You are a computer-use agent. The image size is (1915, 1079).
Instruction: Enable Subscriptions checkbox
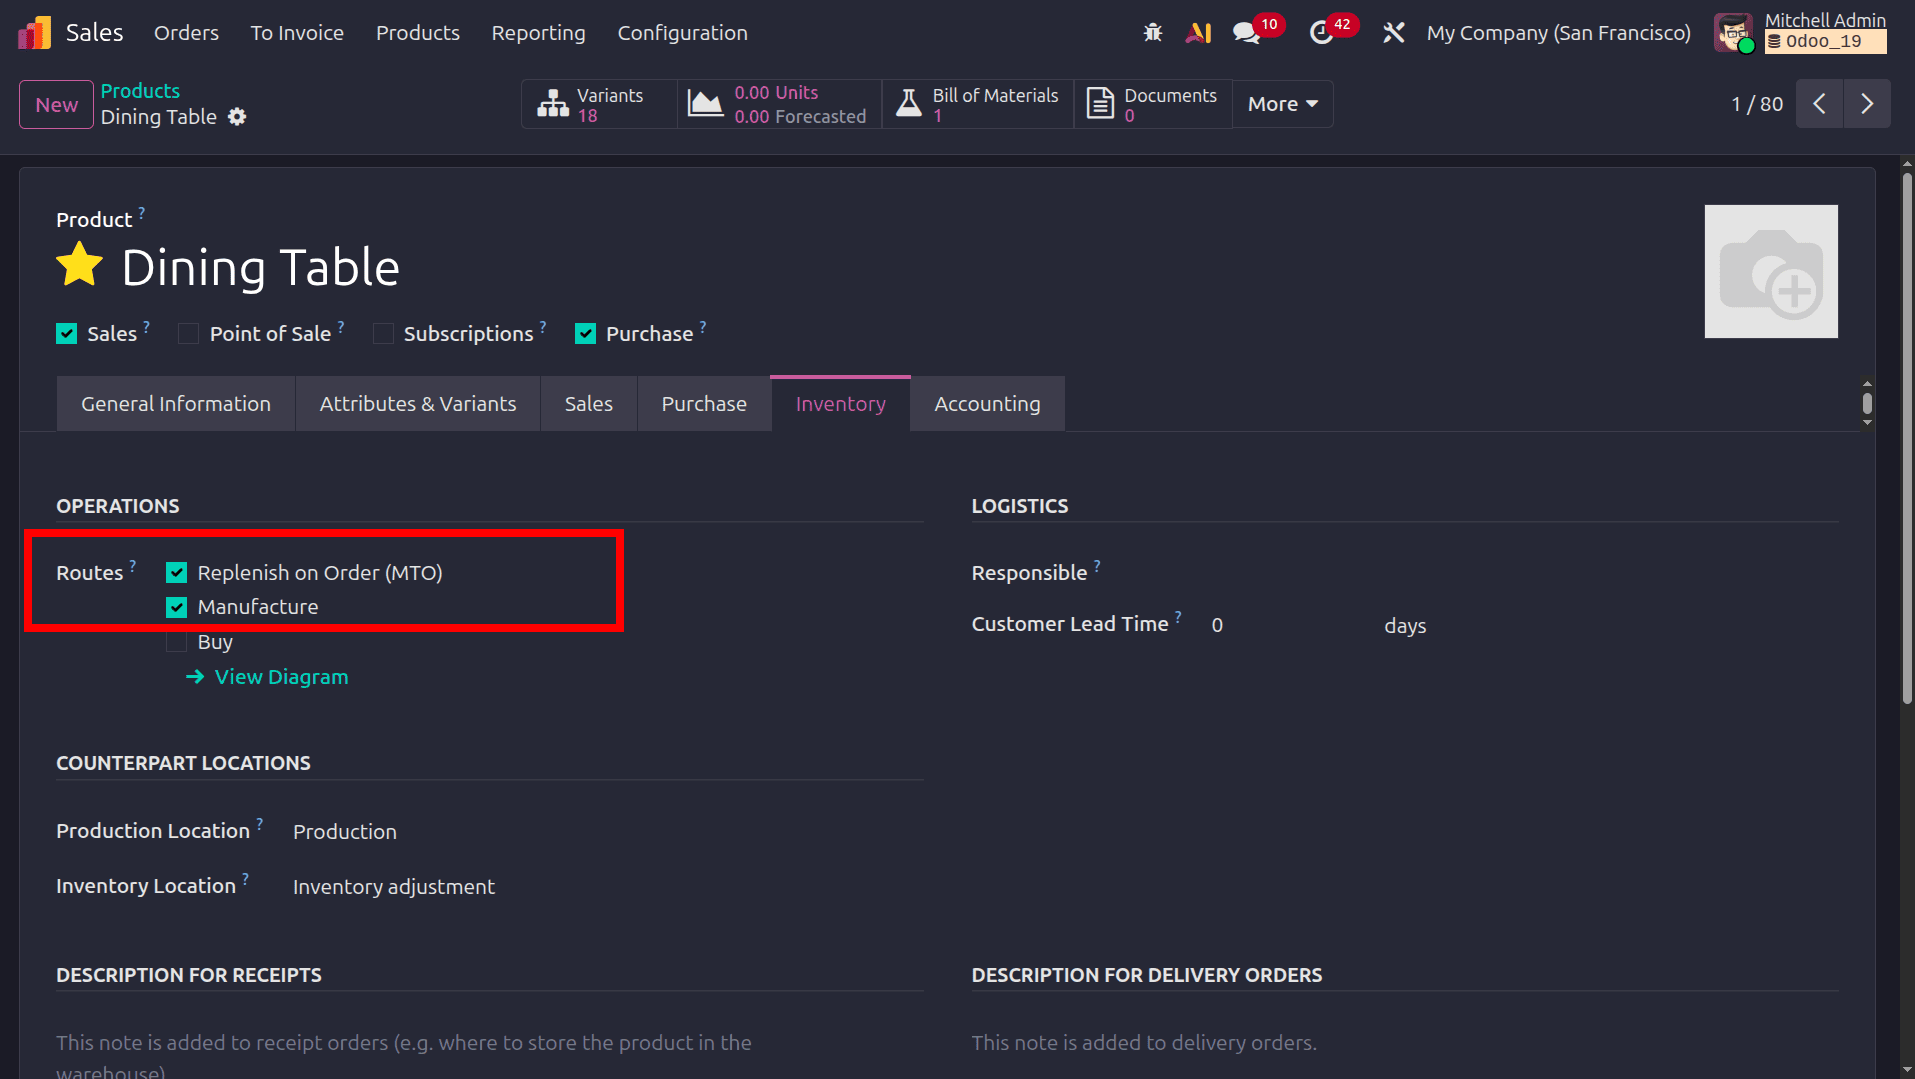pyautogui.click(x=382, y=334)
